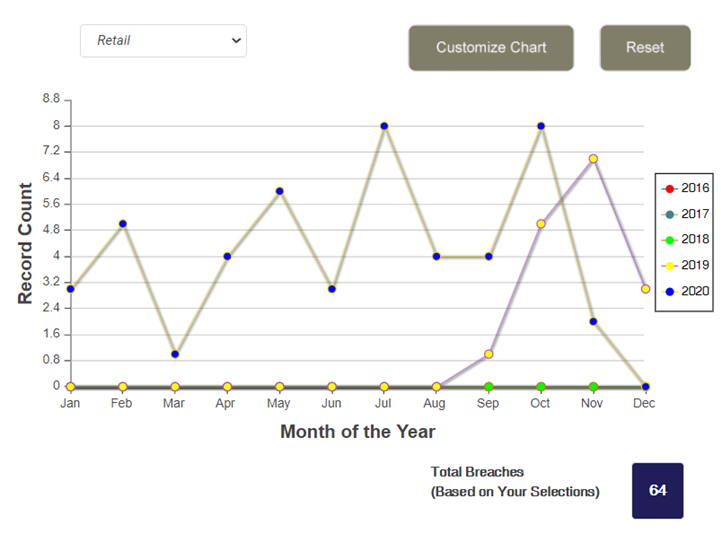The width and height of the screenshot is (721, 548).
Task: Select the 2020 September data point at 4
Action: pos(489,257)
